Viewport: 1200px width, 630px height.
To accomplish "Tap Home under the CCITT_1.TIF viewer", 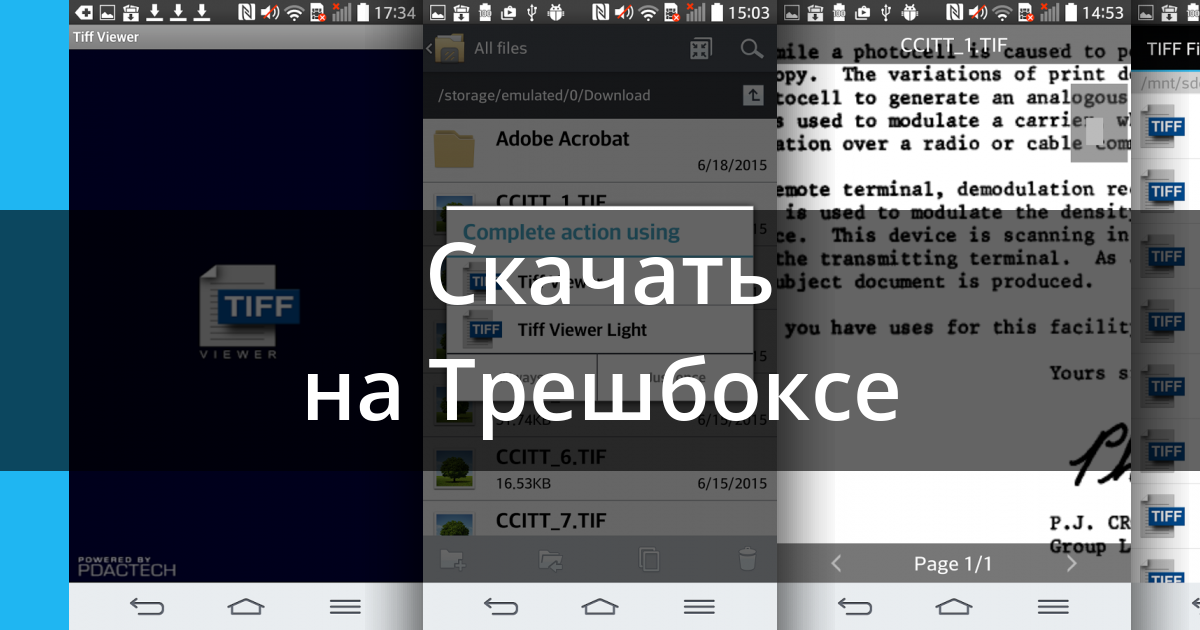I will coord(954,606).
